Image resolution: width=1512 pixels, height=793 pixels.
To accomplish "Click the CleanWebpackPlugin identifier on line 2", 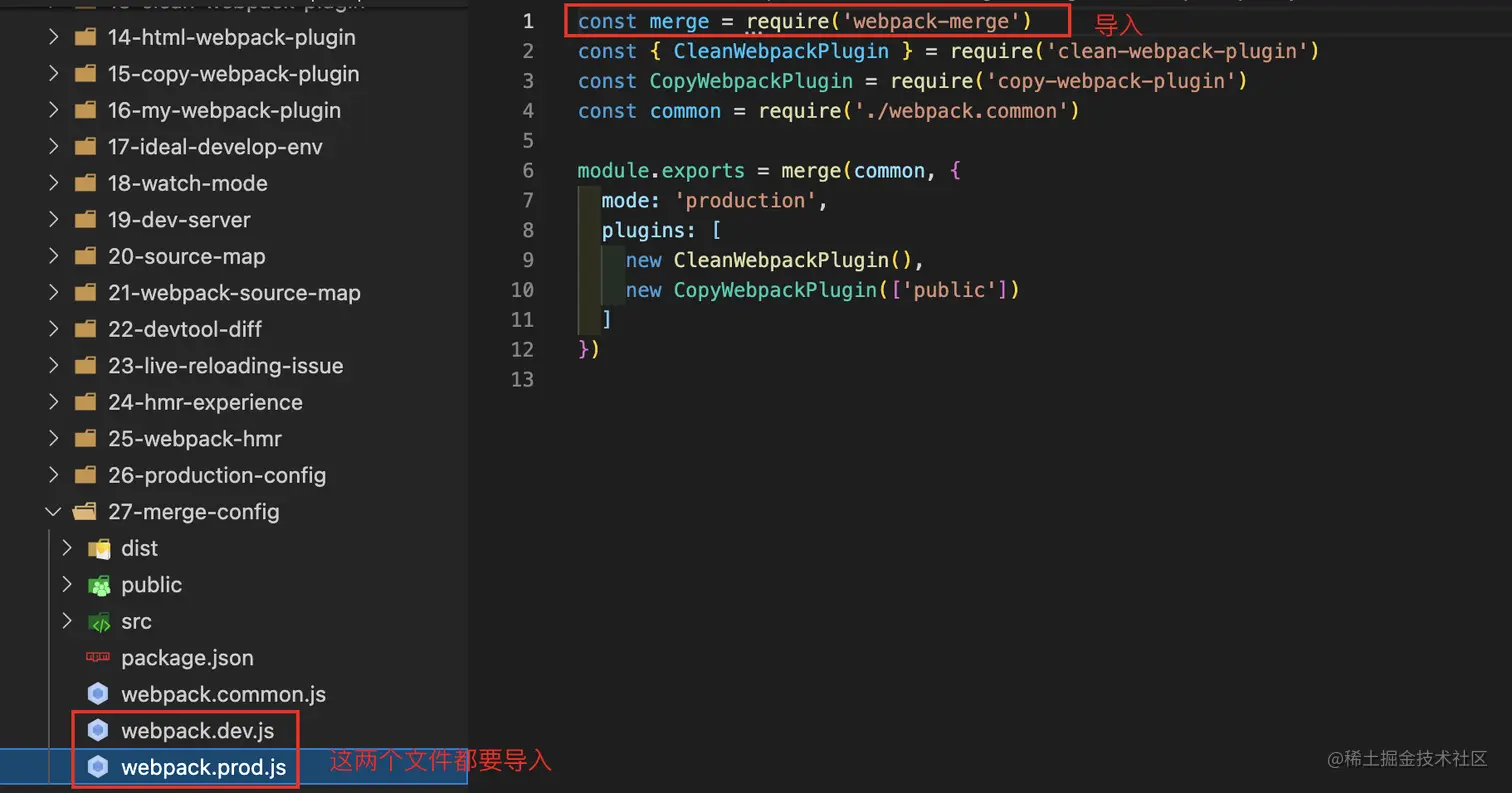I will pyautogui.click(x=781, y=51).
